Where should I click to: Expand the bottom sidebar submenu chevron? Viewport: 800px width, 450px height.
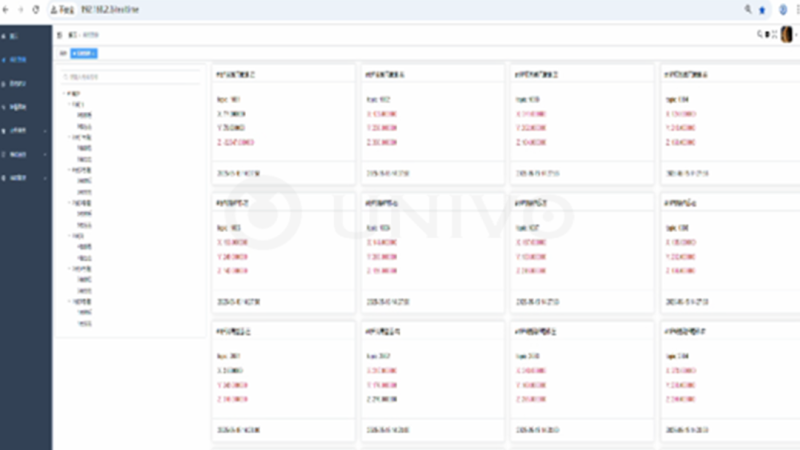tap(45, 178)
